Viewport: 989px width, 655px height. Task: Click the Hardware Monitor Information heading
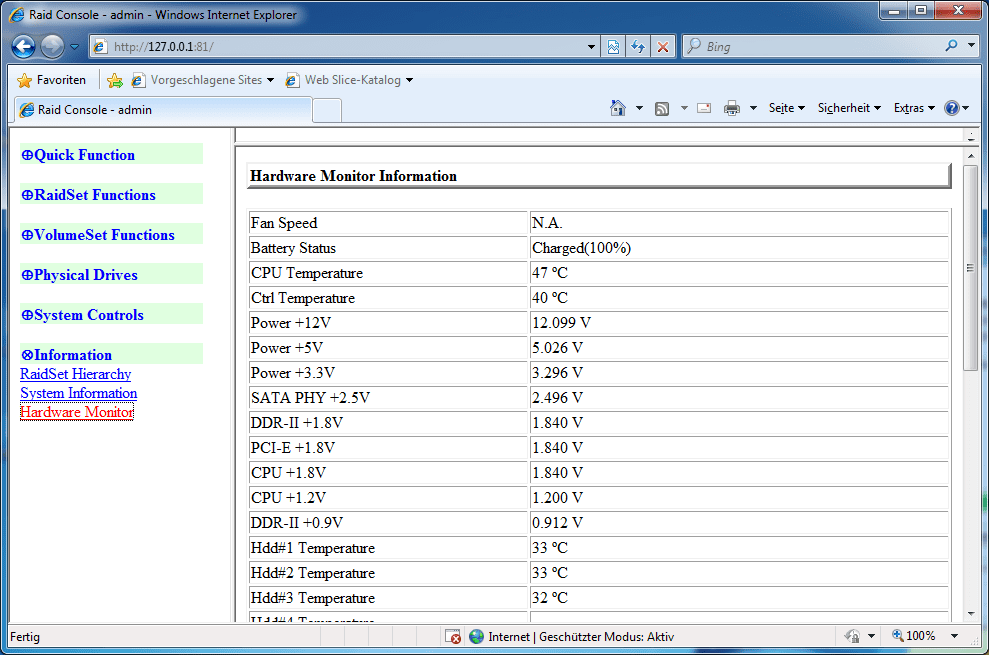353,176
